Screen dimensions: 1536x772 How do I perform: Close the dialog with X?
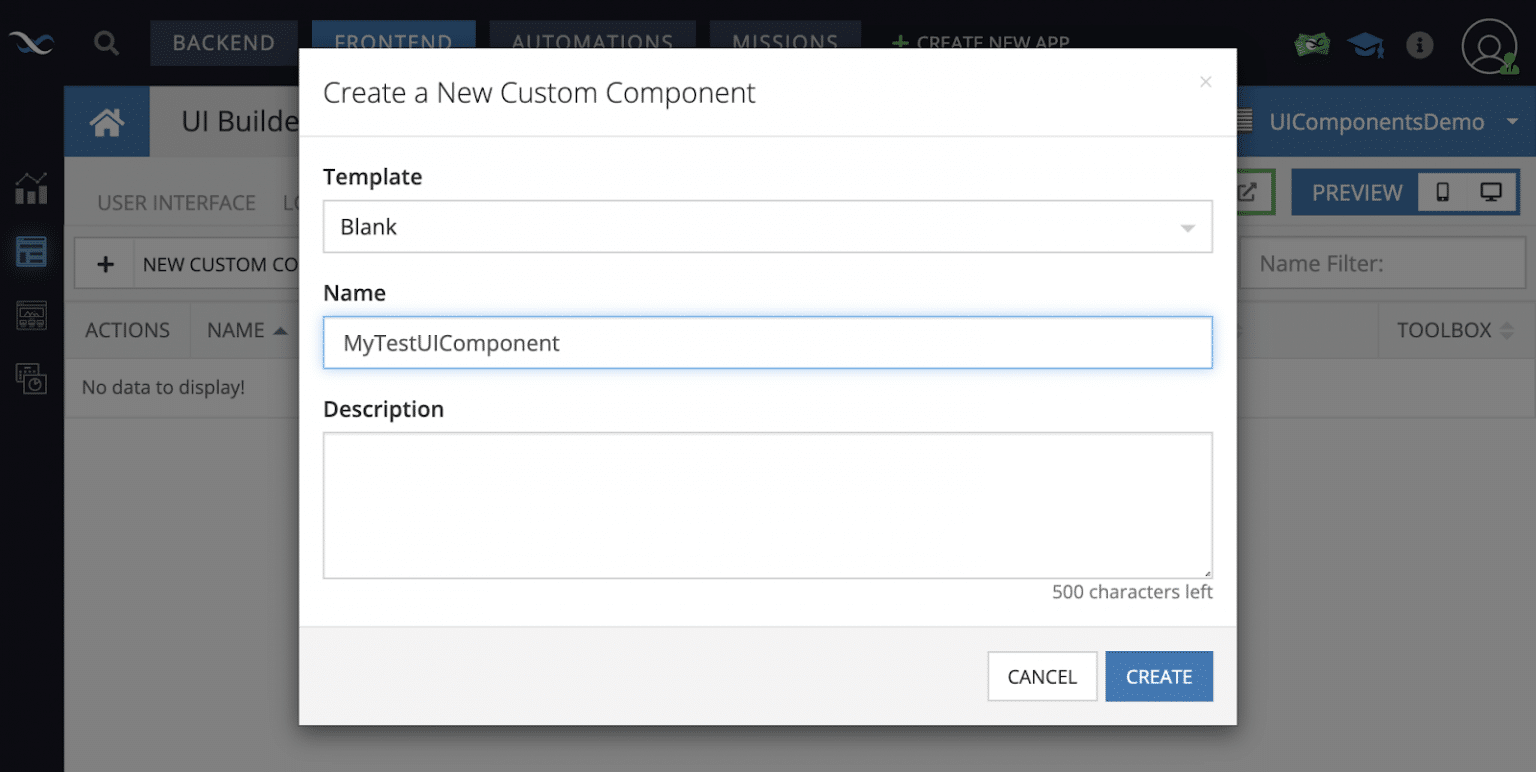point(1206,82)
